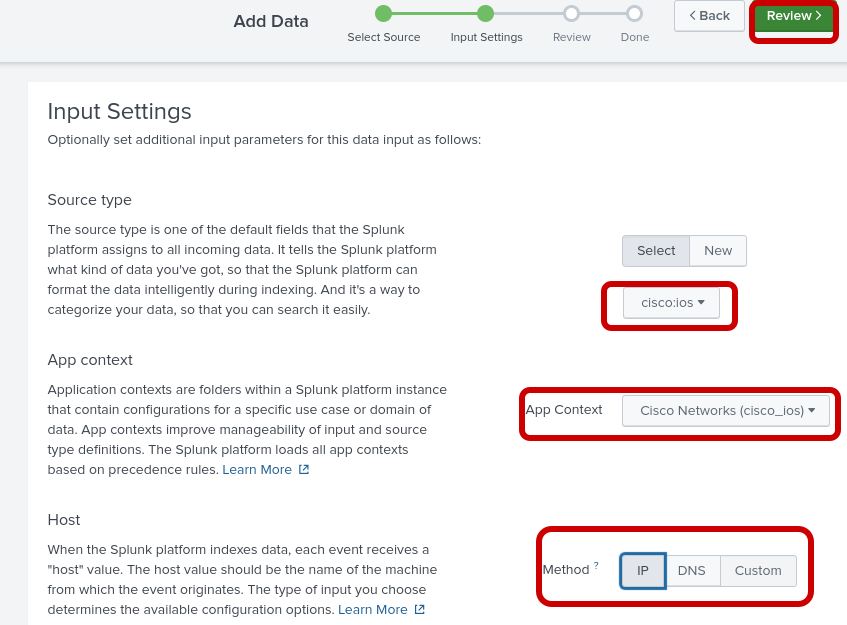Click the Select Source step label text
The image size is (847, 625).
(384, 38)
